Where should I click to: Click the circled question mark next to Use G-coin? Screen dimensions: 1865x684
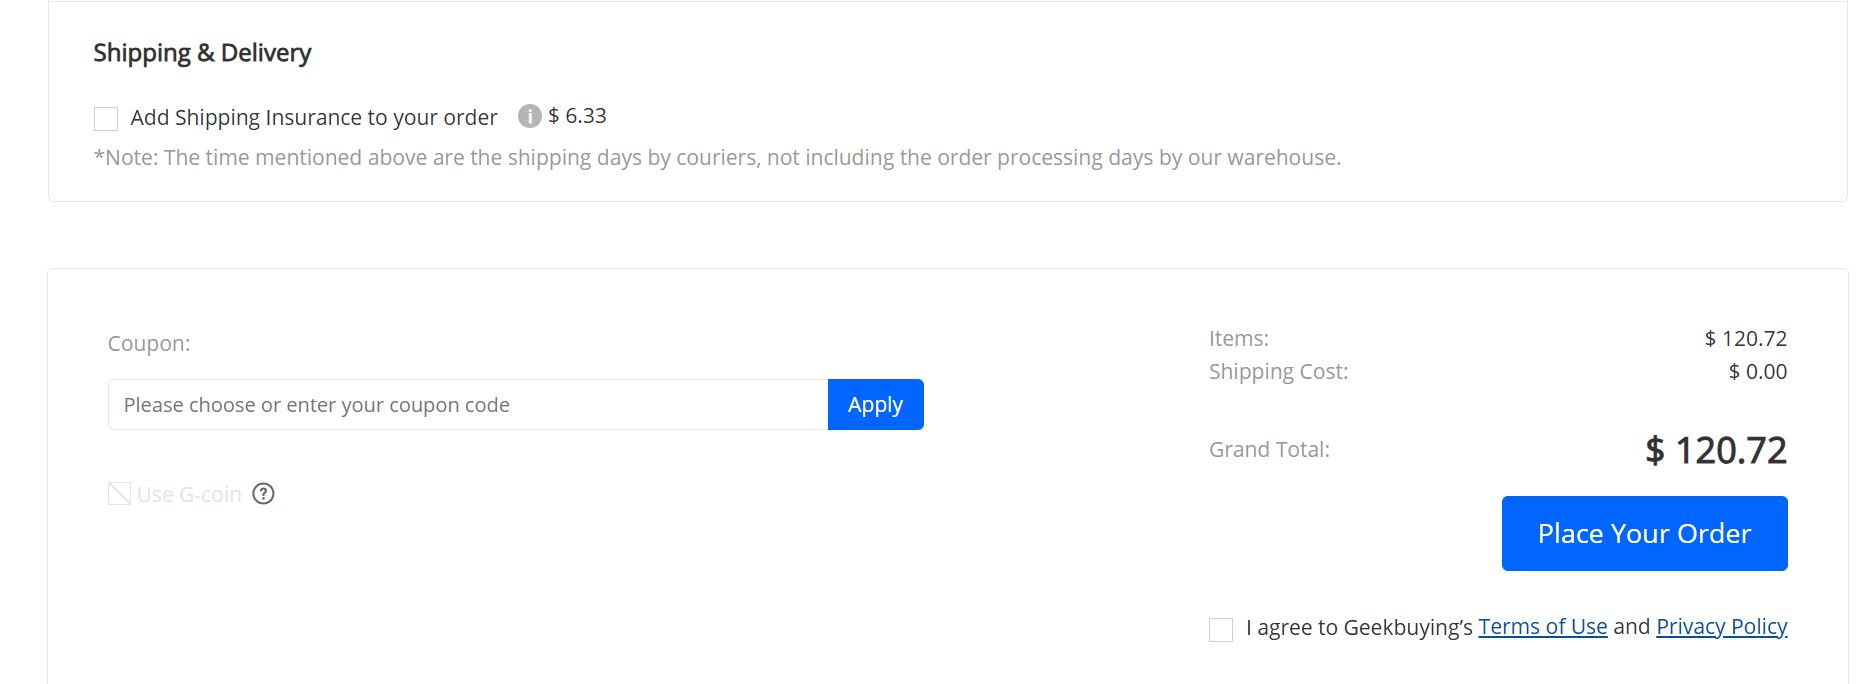(x=263, y=494)
